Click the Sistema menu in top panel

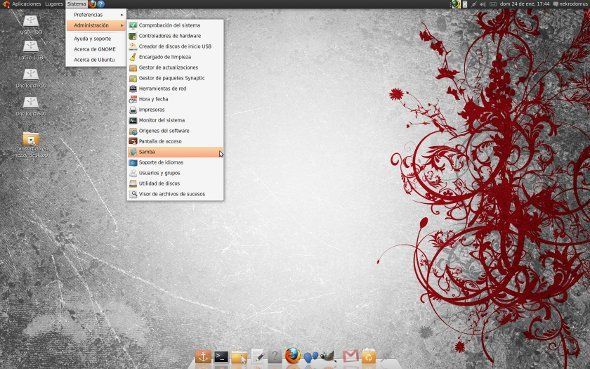76,4
